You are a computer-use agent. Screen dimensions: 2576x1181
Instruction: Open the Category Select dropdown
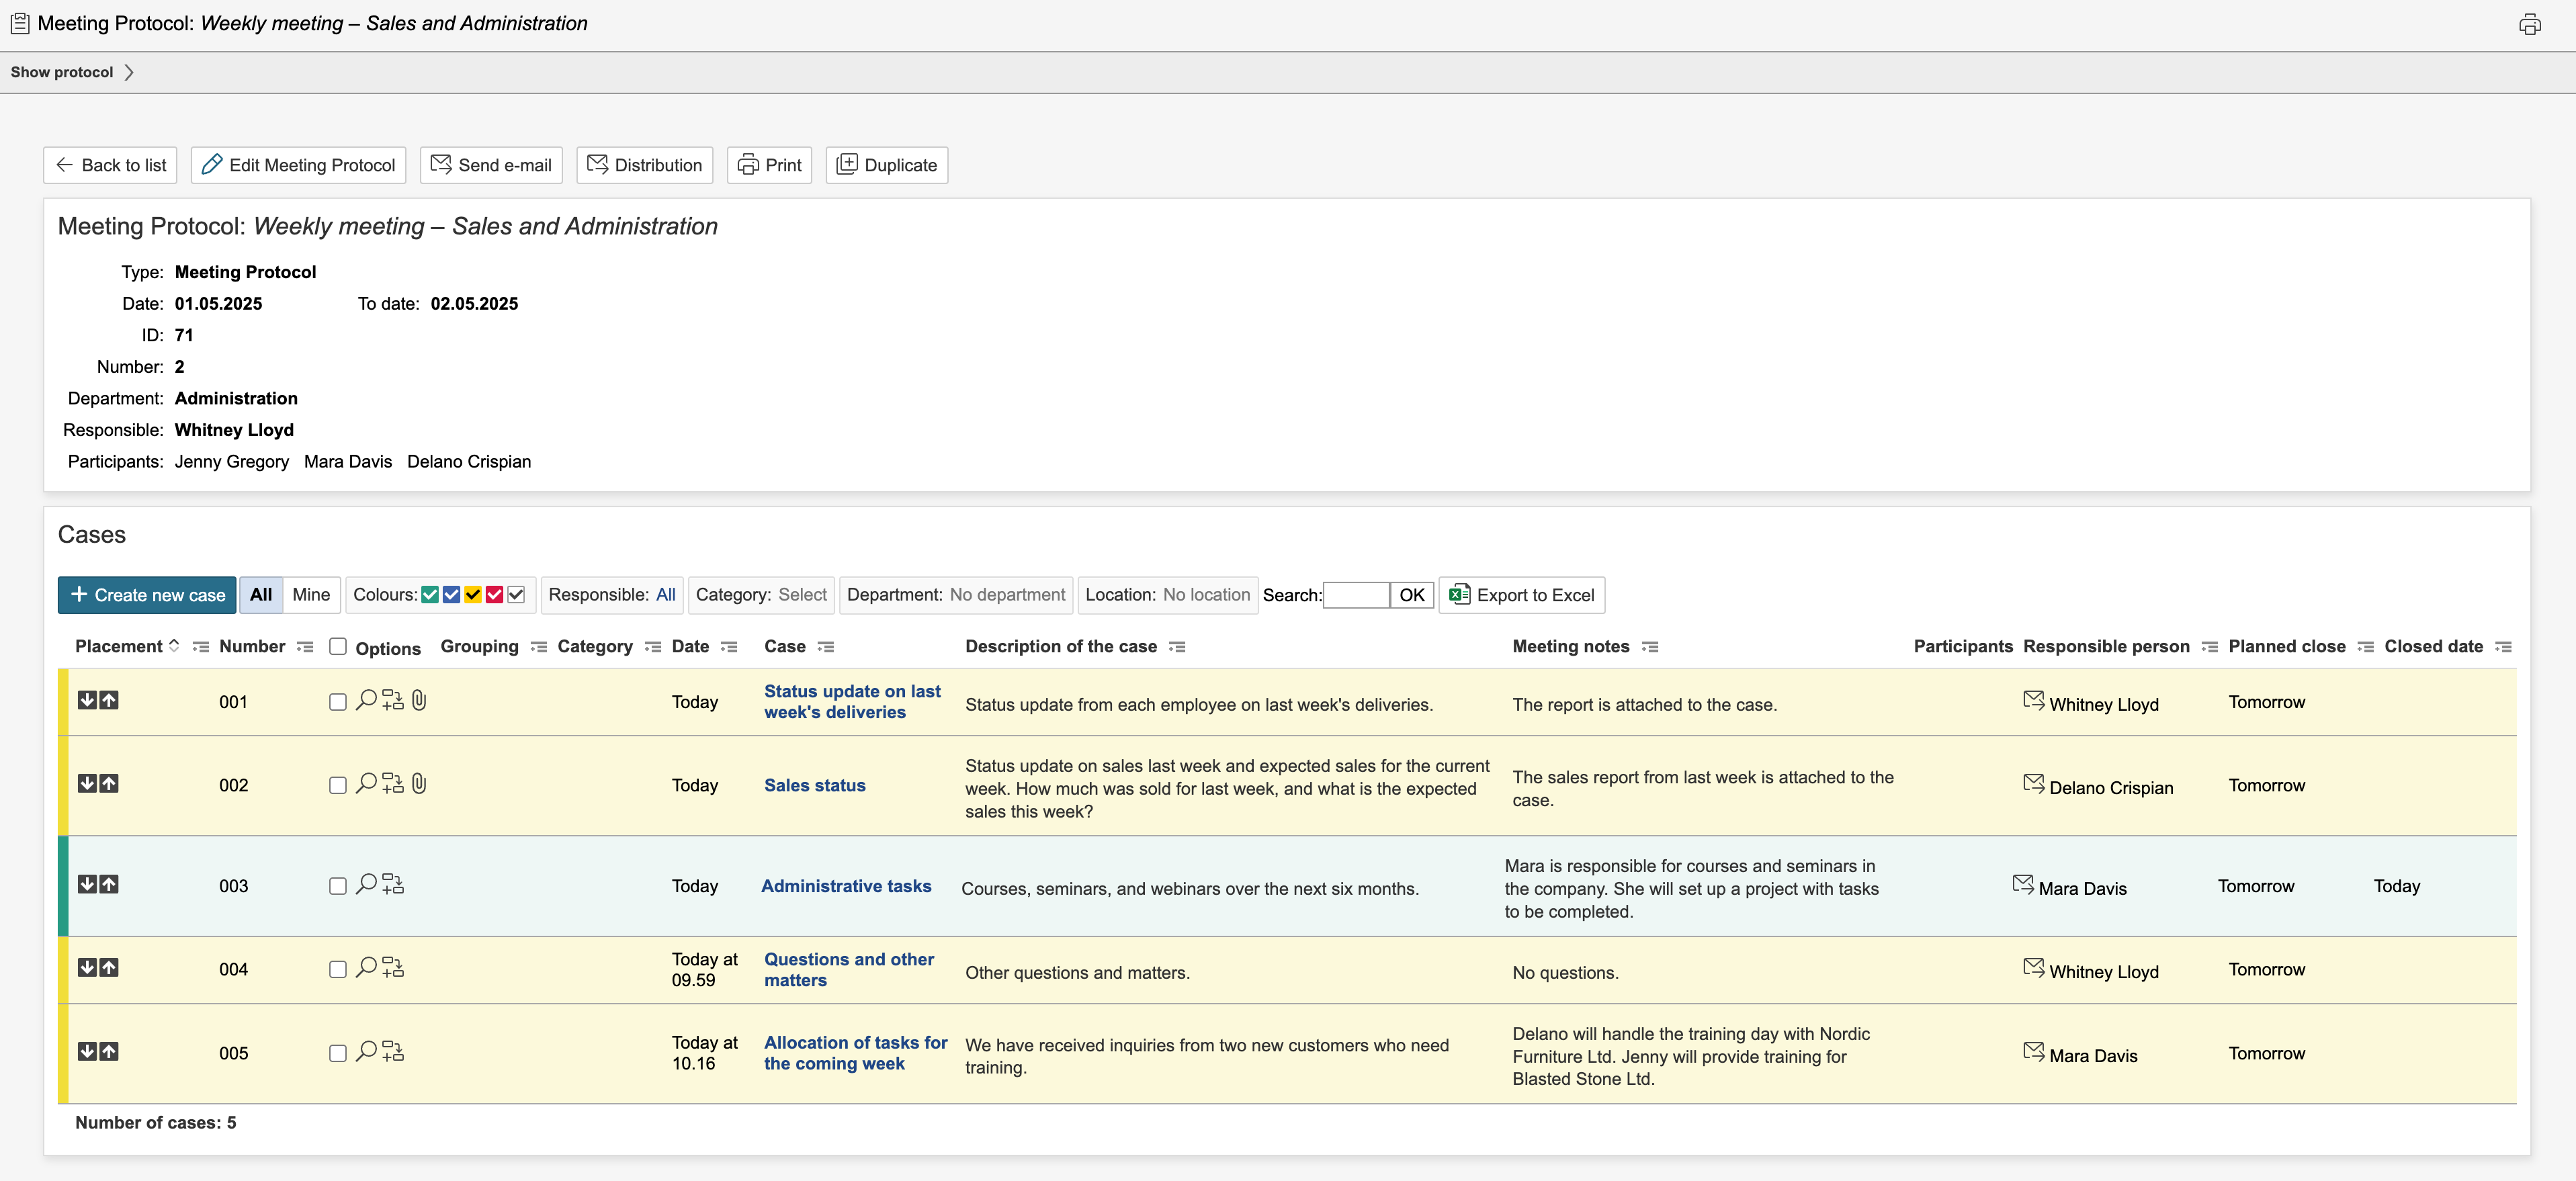(x=802, y=595)
